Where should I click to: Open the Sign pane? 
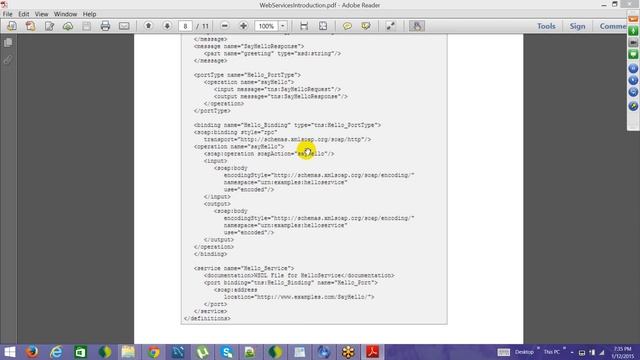[x=578, y=26]
